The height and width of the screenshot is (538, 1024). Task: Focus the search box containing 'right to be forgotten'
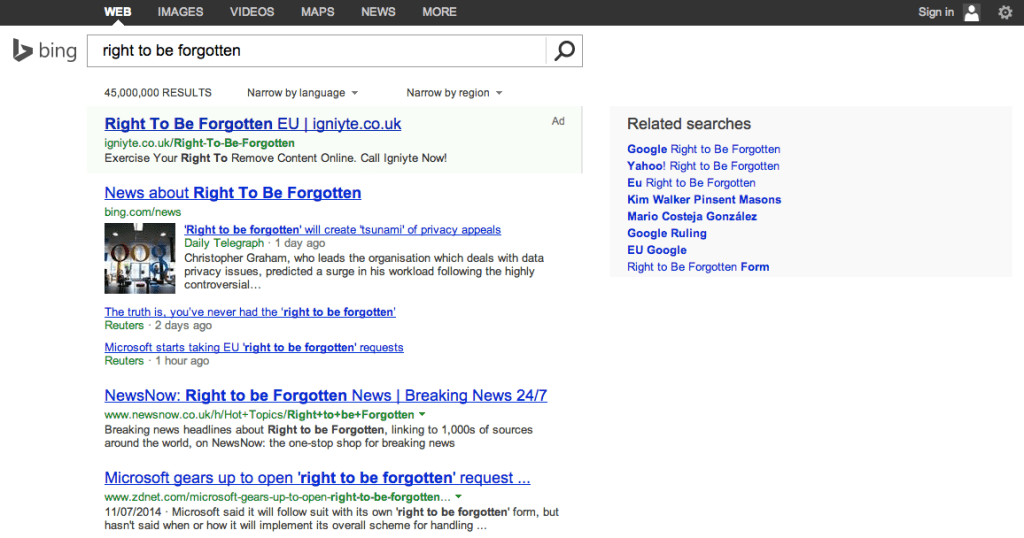pos(317,51)
